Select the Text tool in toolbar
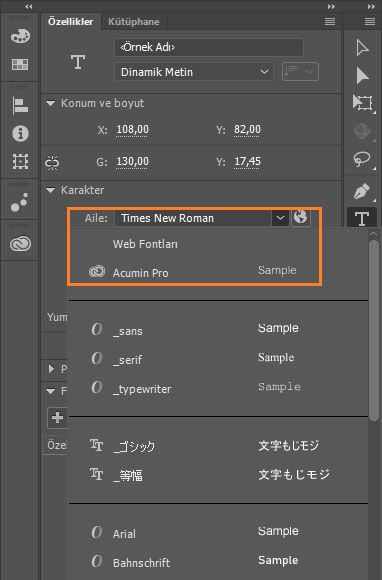This screenshot has width=382, height=580. click(362, 219)
